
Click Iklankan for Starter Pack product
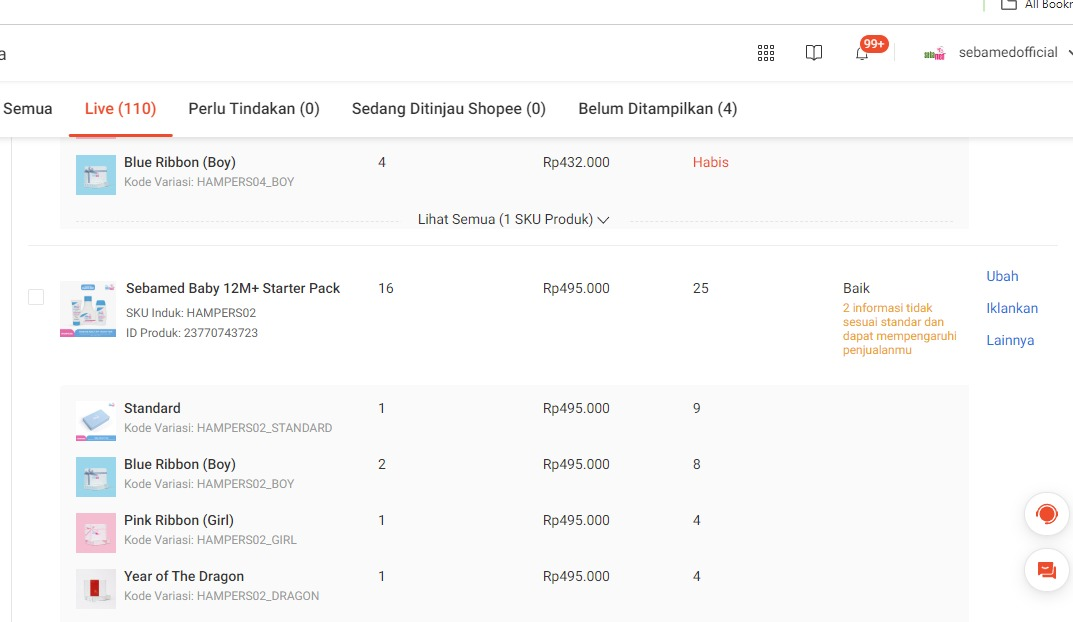tap(1011, 308)
